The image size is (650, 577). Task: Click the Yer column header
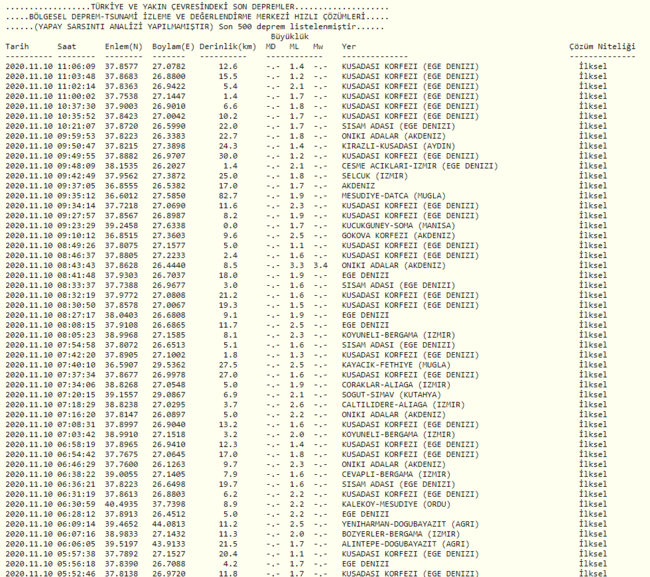click(x=348, y=47)
